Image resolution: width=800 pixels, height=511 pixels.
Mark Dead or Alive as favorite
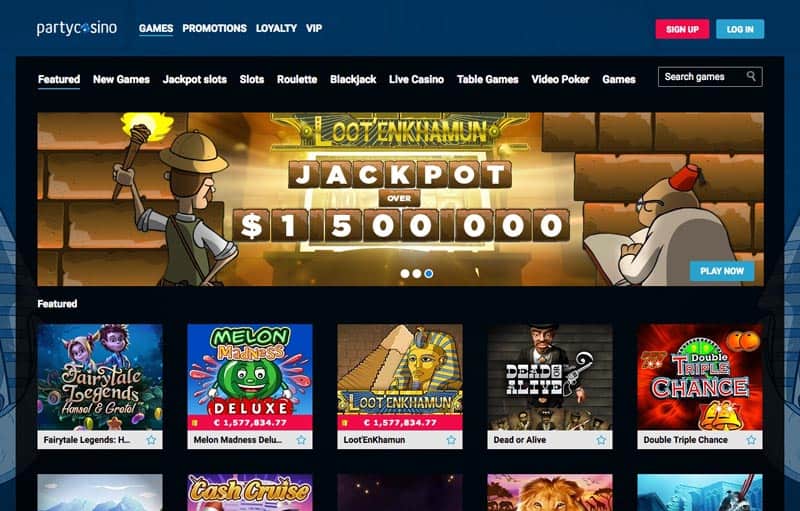click(601, 440)
